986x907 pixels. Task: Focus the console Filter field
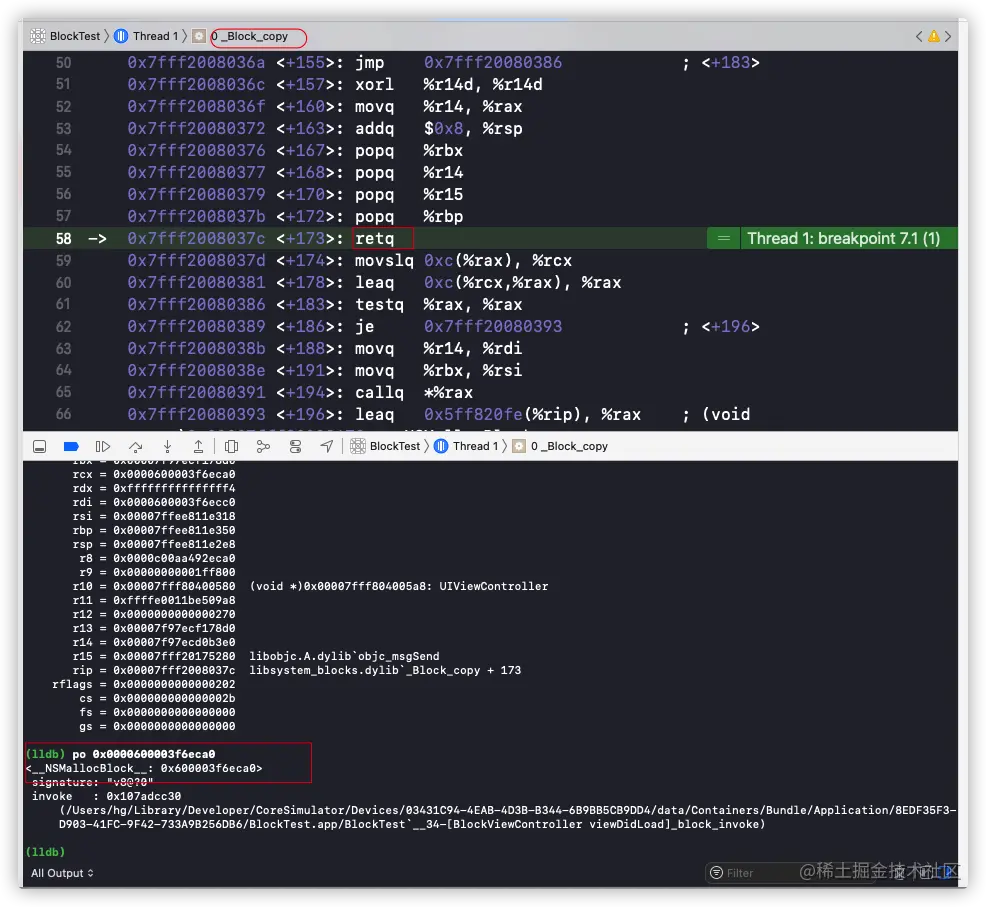[792, 873]
